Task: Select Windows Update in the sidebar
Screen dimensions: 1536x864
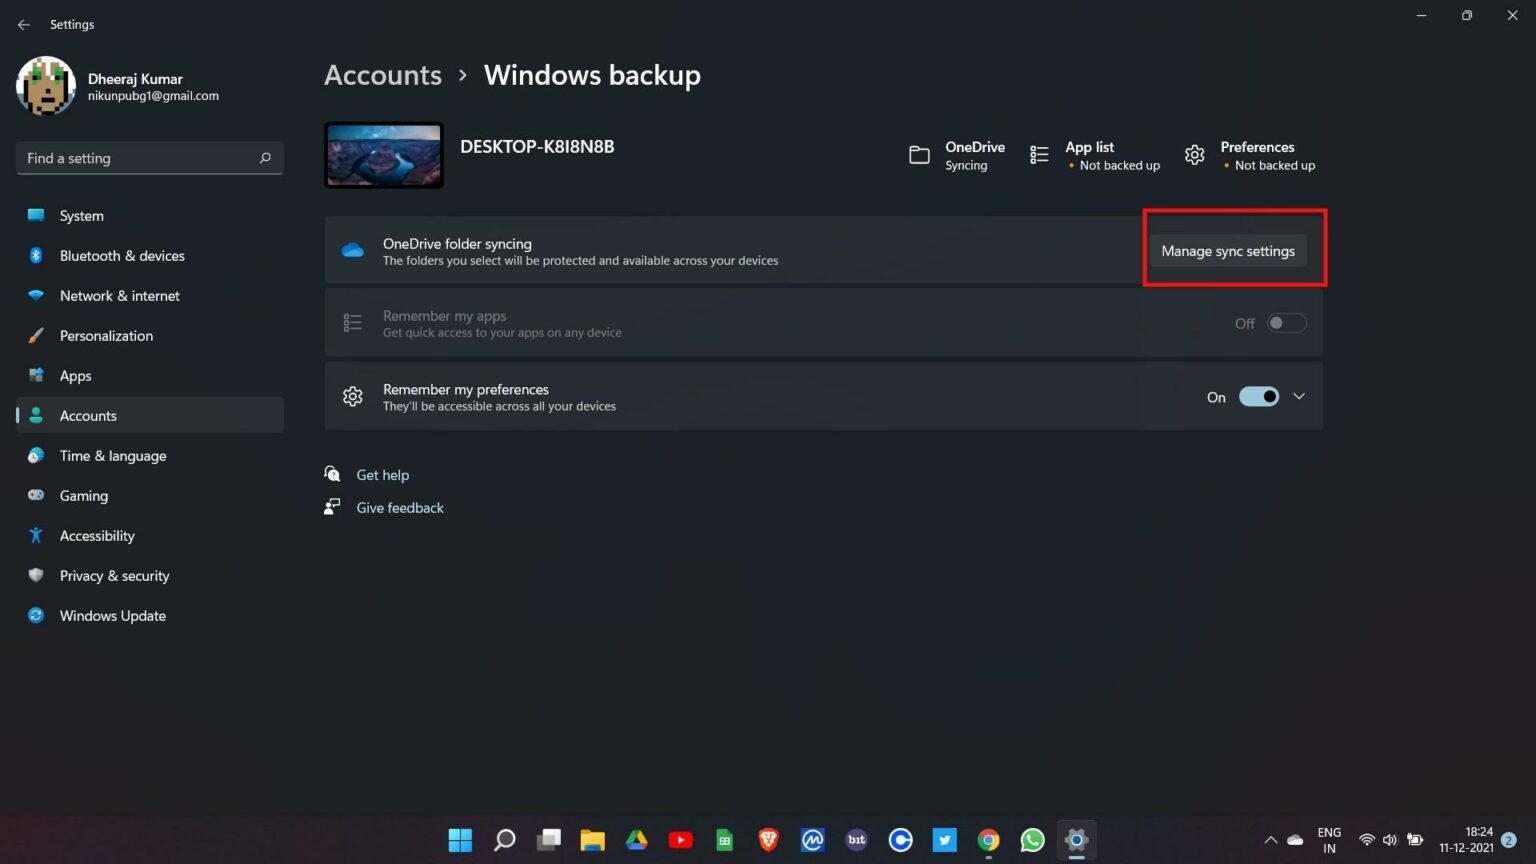Action: point(112,615)
